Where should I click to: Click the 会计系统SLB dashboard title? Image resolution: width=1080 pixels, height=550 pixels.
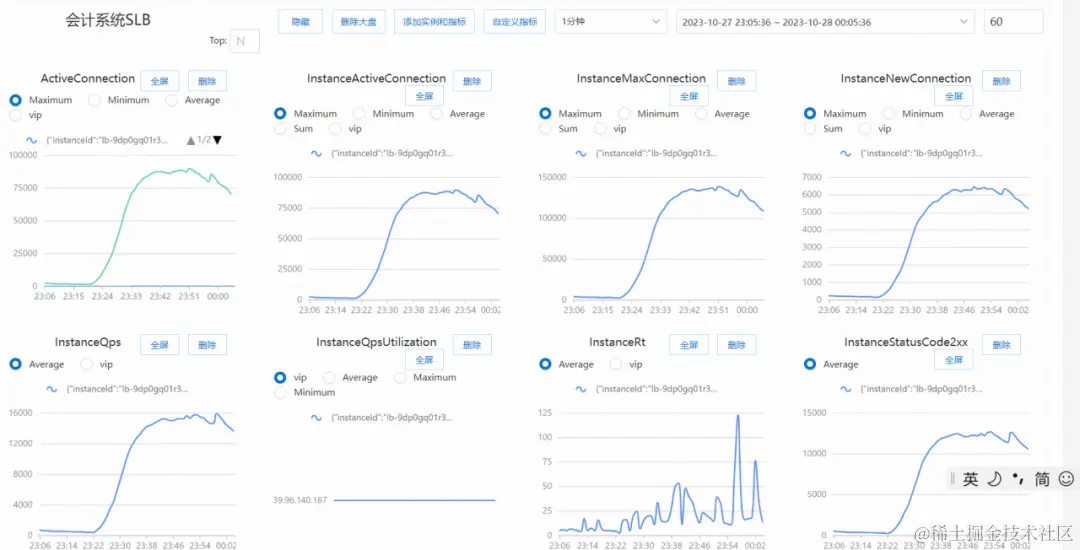(x=108, y=20)
